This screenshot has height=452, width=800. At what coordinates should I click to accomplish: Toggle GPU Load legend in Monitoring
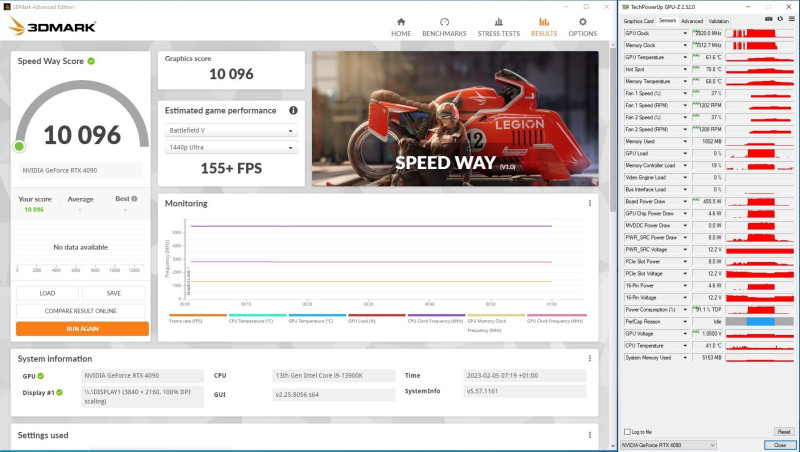point(377,318)
